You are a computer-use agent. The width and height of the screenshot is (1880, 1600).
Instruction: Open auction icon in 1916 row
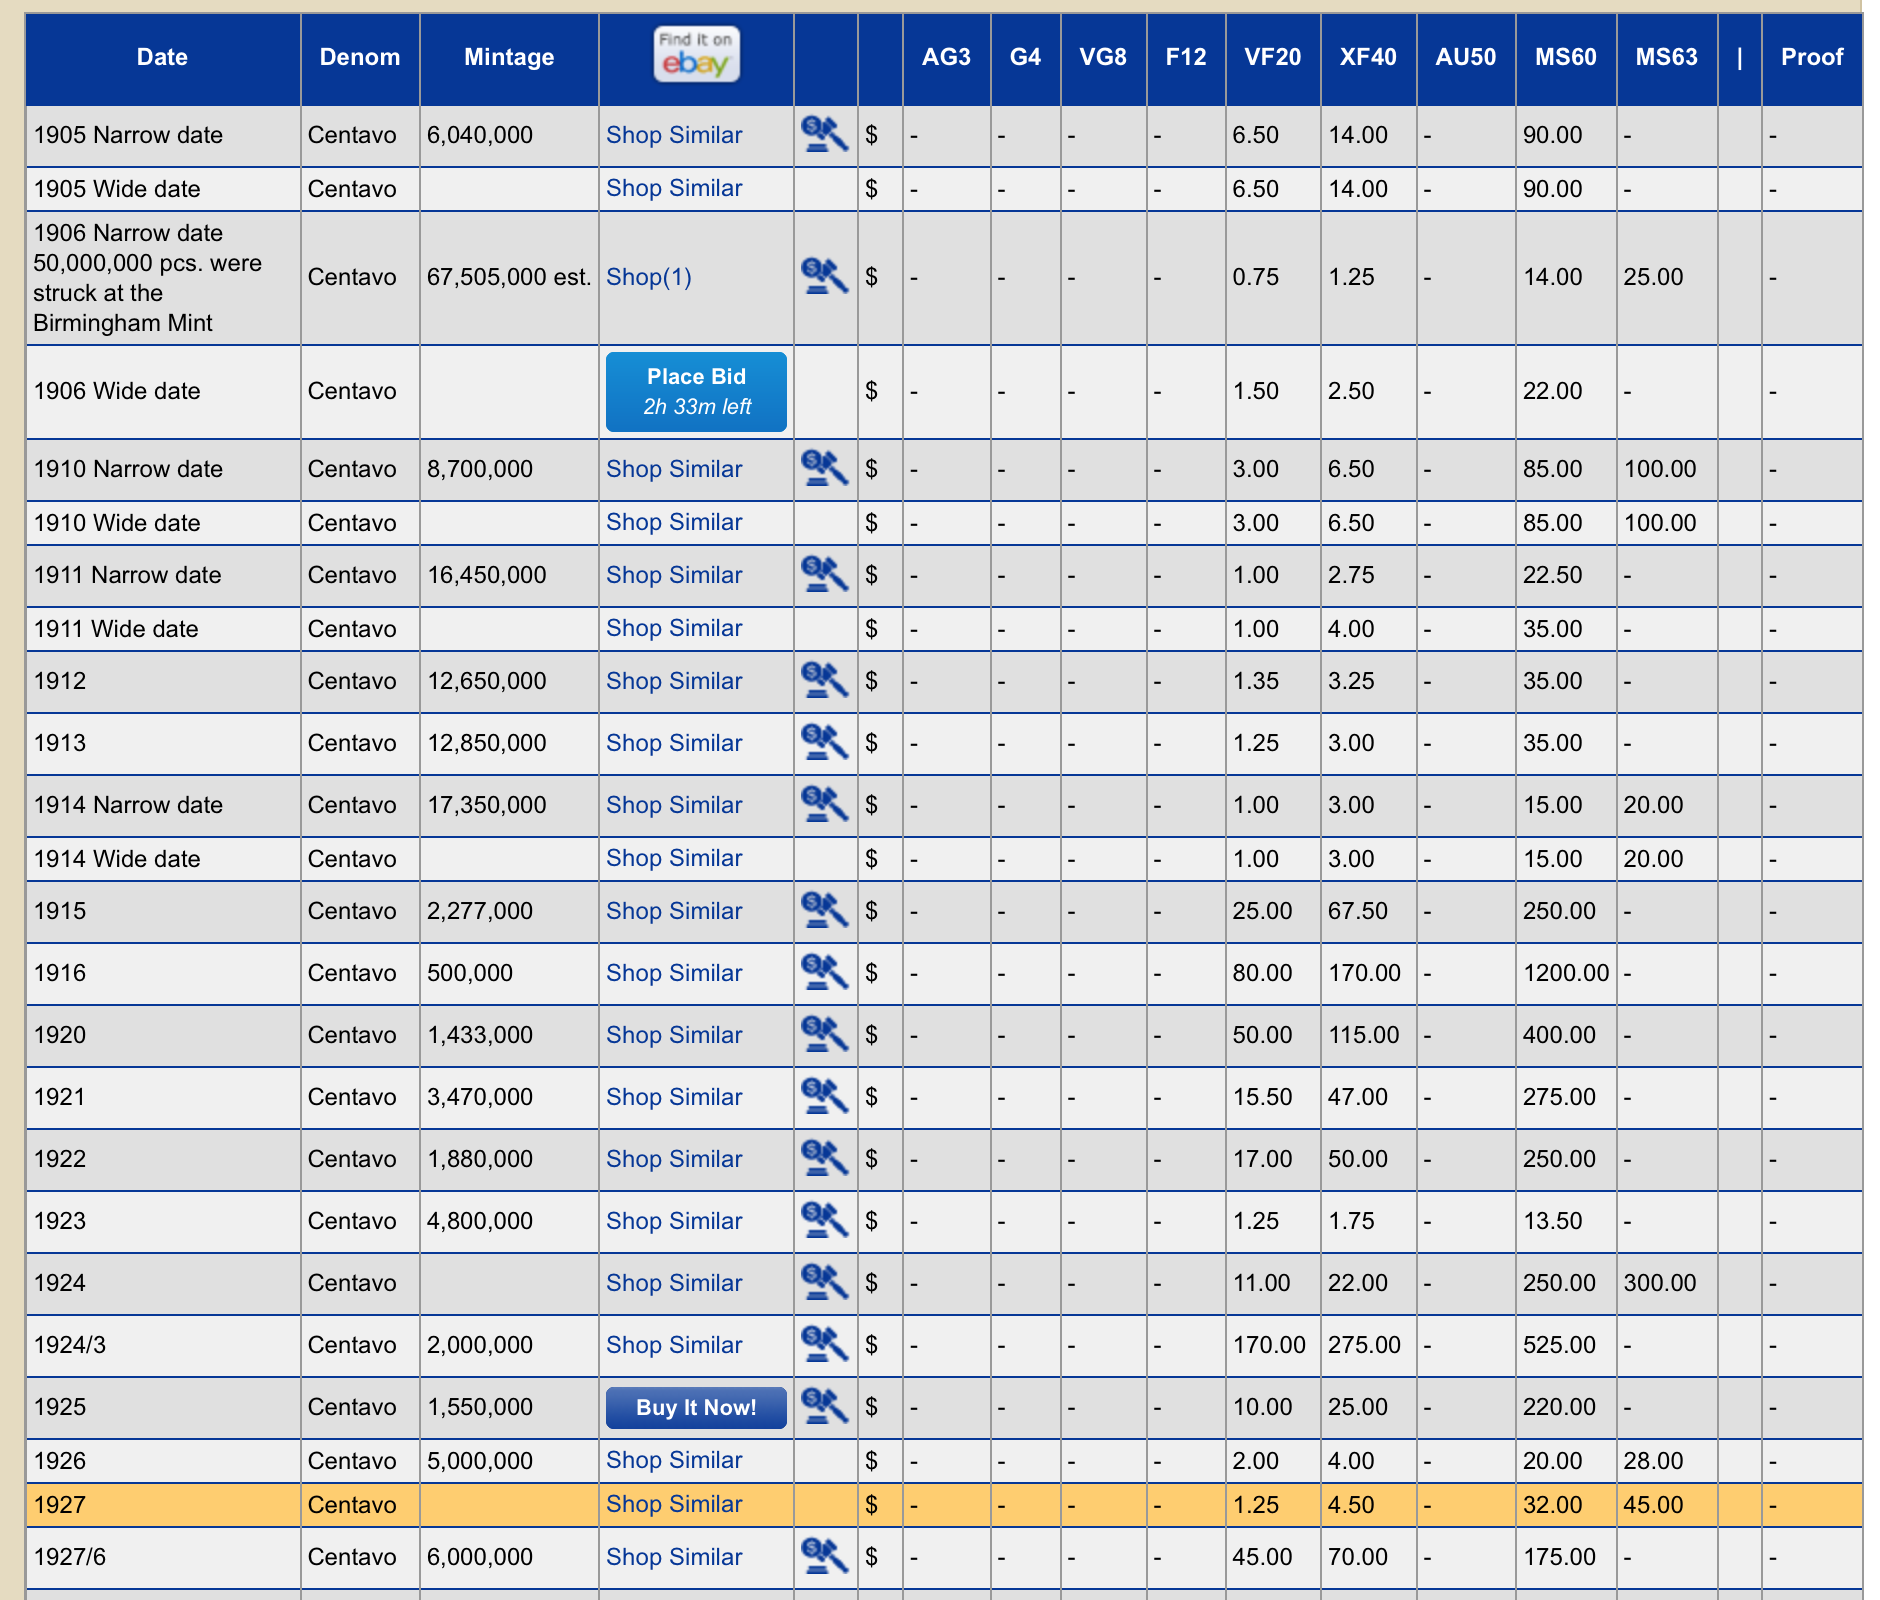pyautogui.click(x=825, y=972)
